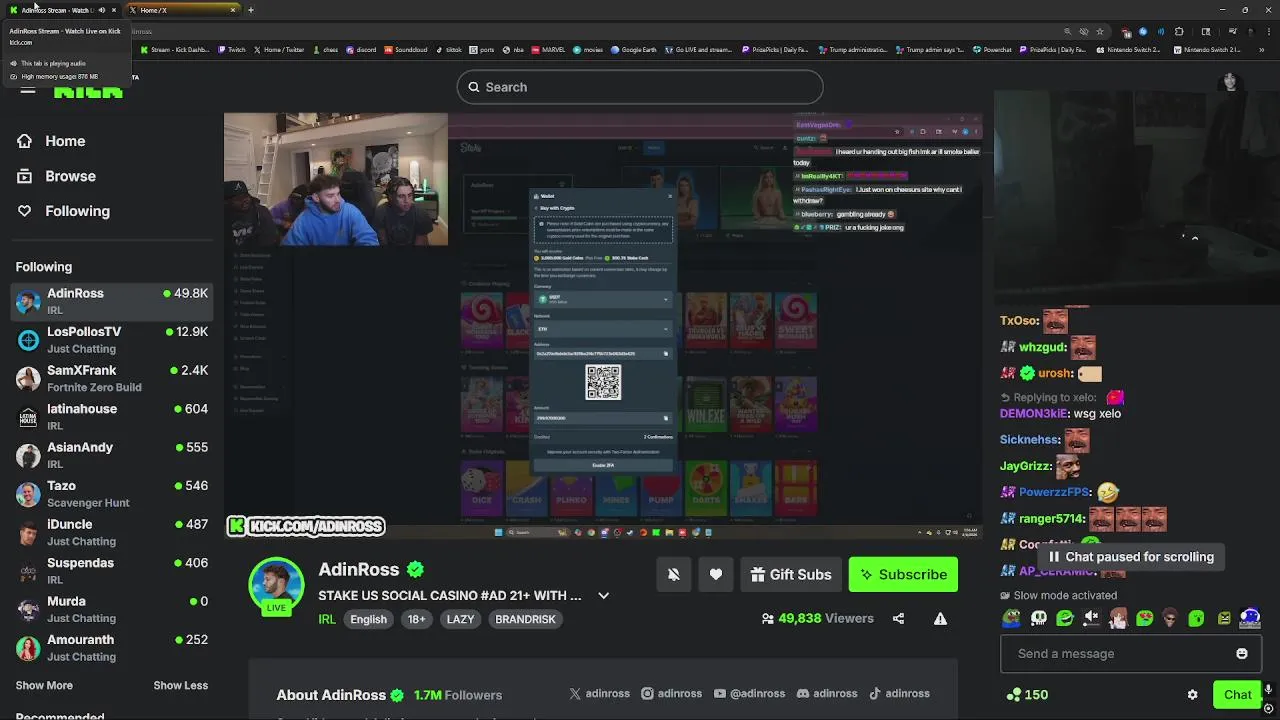Screen dimensions: 1280x720
Task: Open Instagram adinross social link
Action: [x=672, y=693]
